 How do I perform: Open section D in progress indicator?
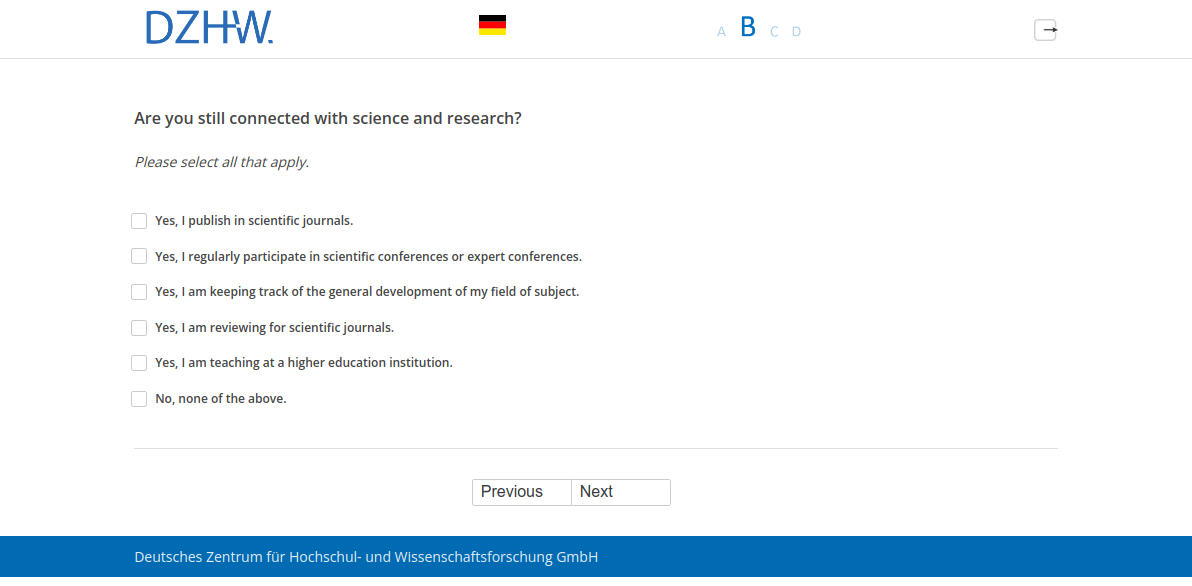(x=797, y=32)
